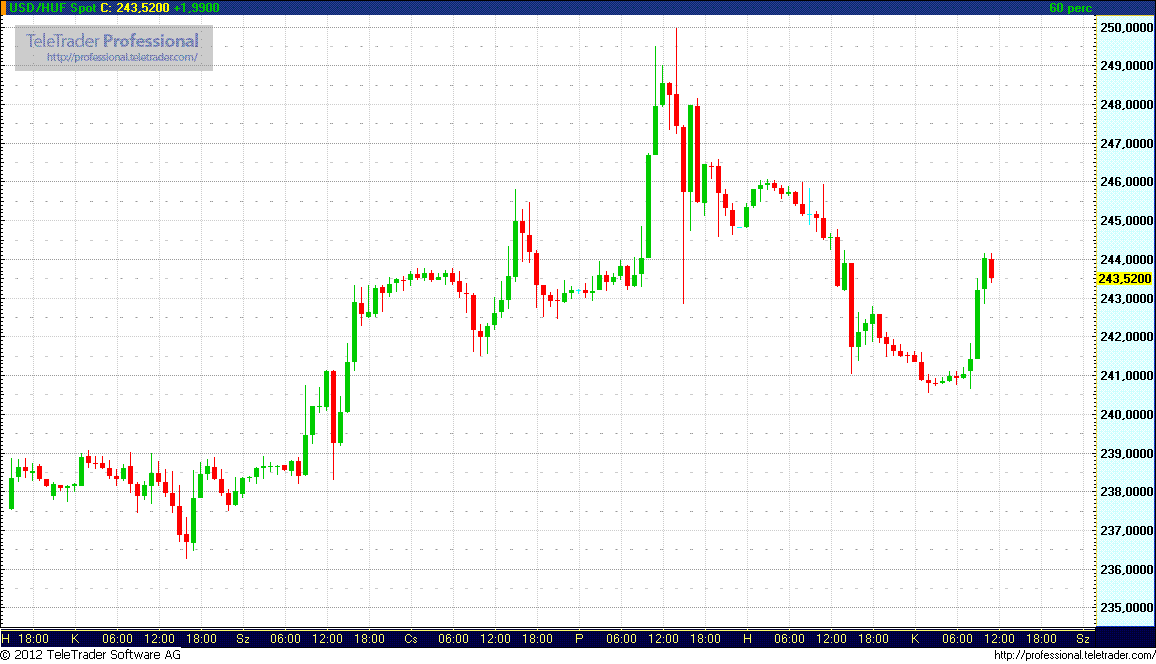The width and height of the screenshot is (1156, 664).
Task: Click the '60 perc' interval label
Action: click(x=1070, y=7)
